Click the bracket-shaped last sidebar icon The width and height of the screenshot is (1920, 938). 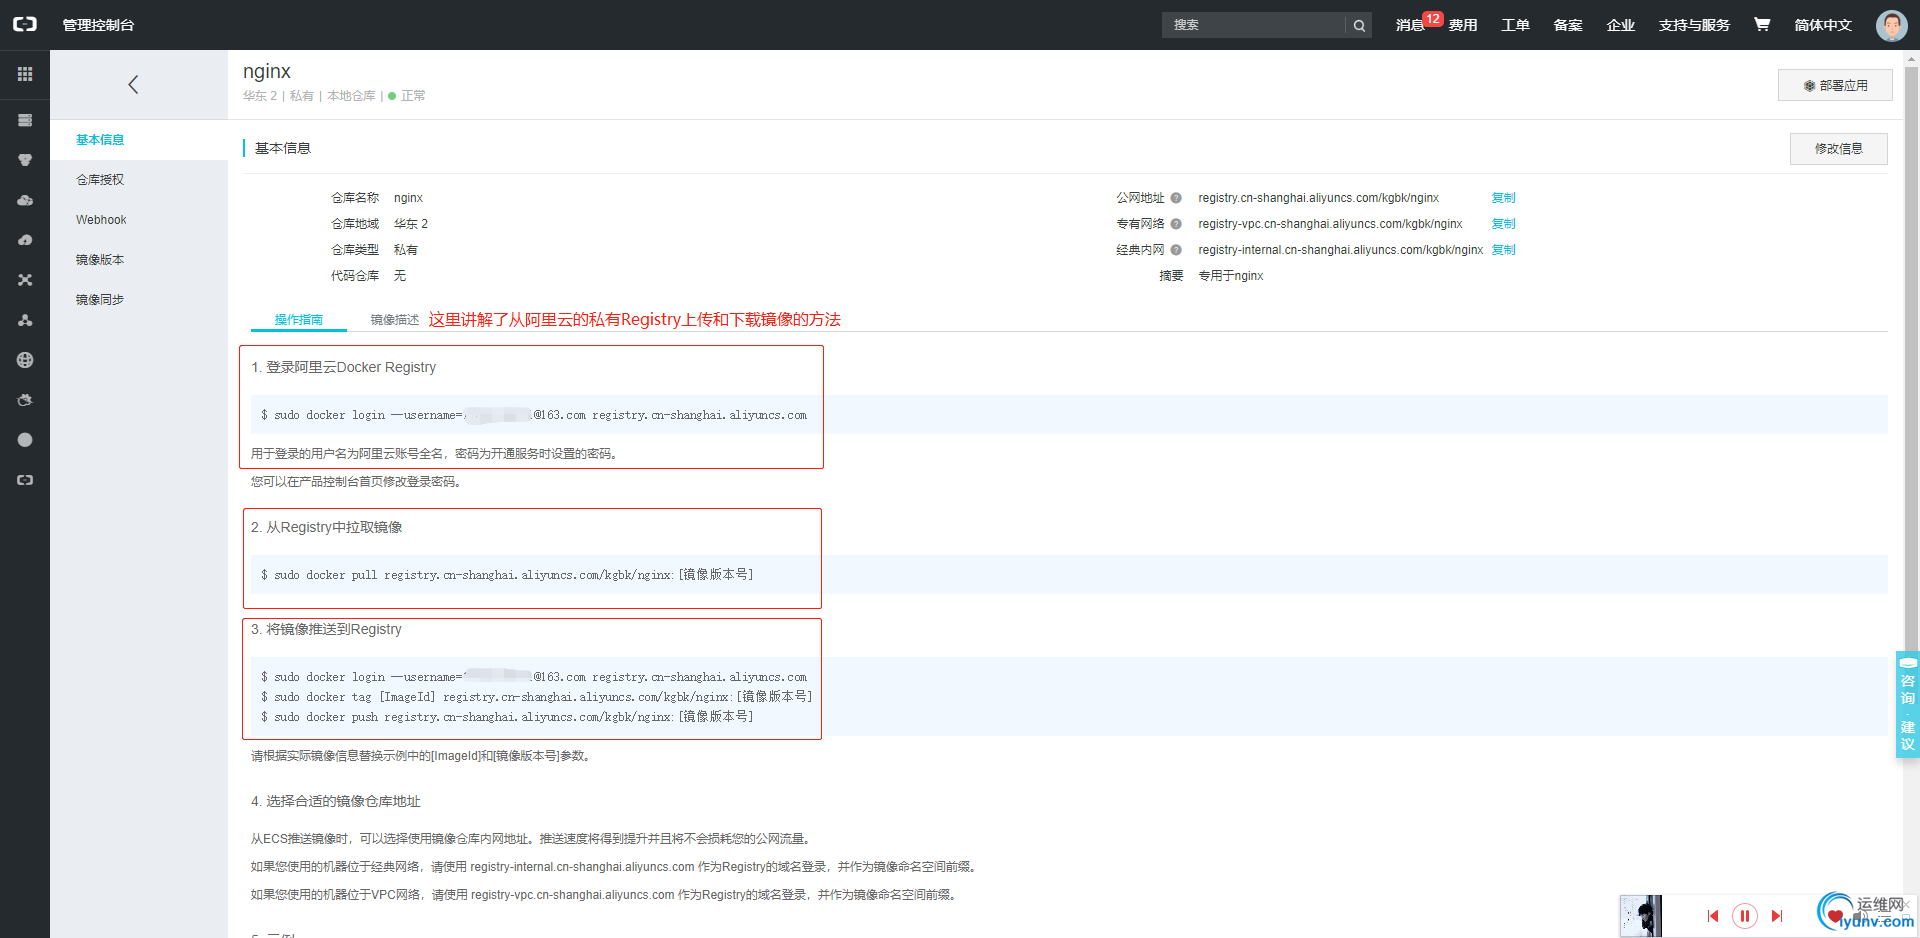(25, 480)
